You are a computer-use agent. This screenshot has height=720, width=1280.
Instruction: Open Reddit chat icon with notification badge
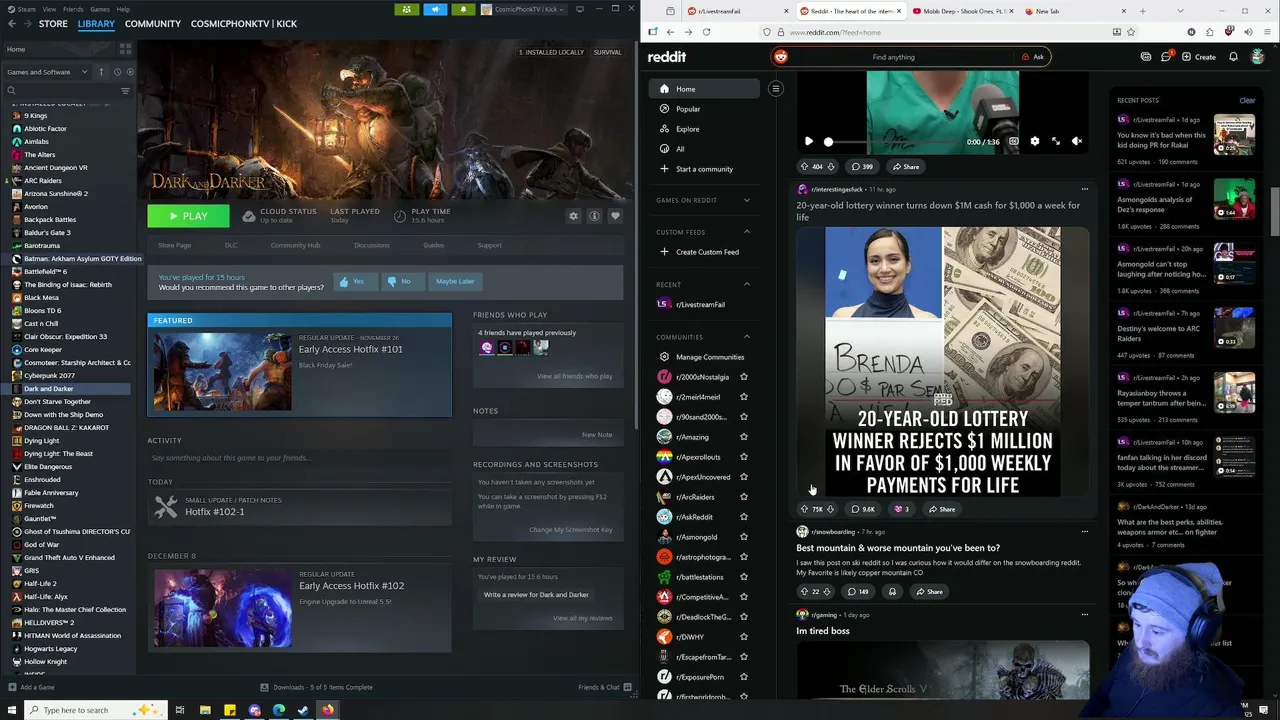click(x=1166, y=57)
